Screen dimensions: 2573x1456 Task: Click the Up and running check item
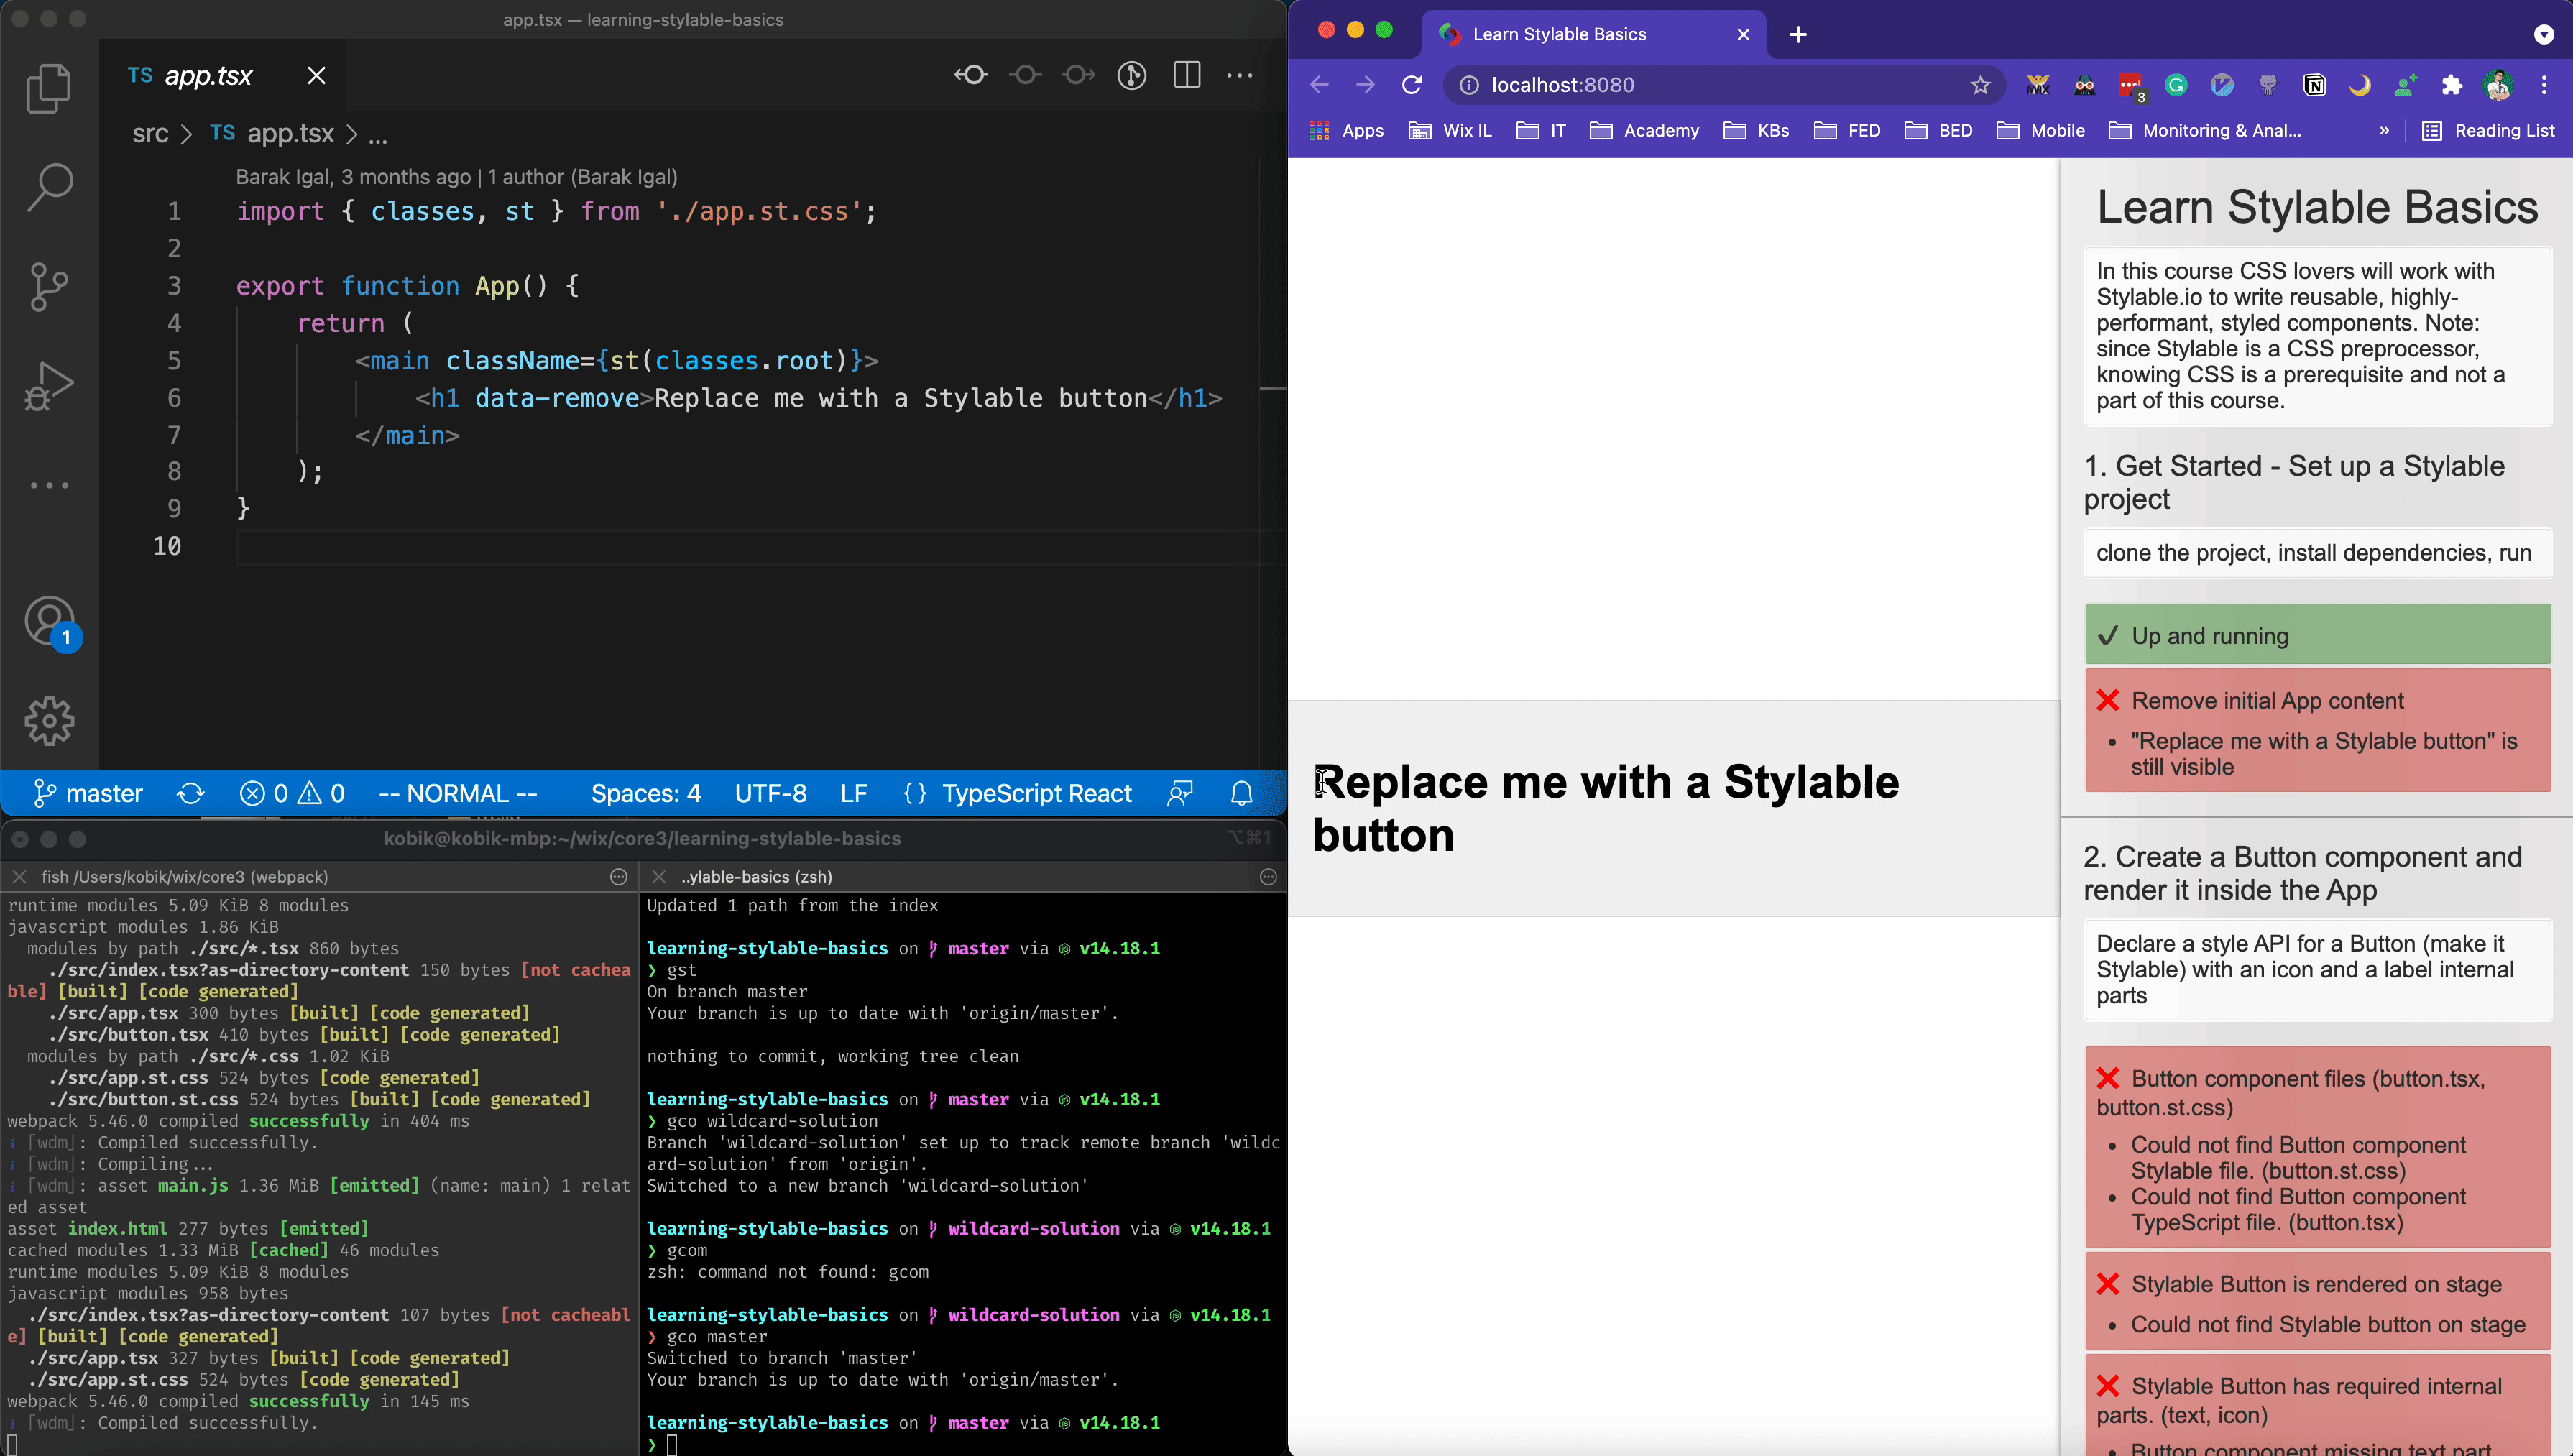[x=2318, y=635]
